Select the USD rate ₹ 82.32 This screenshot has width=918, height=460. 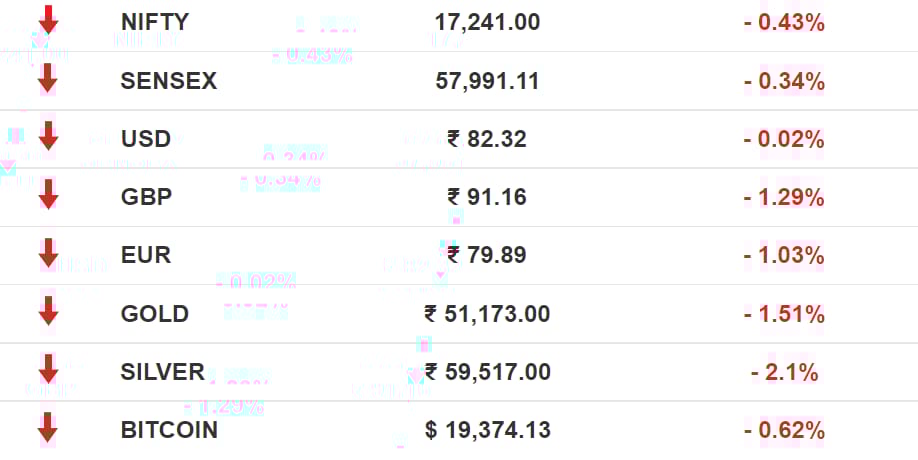487,139
